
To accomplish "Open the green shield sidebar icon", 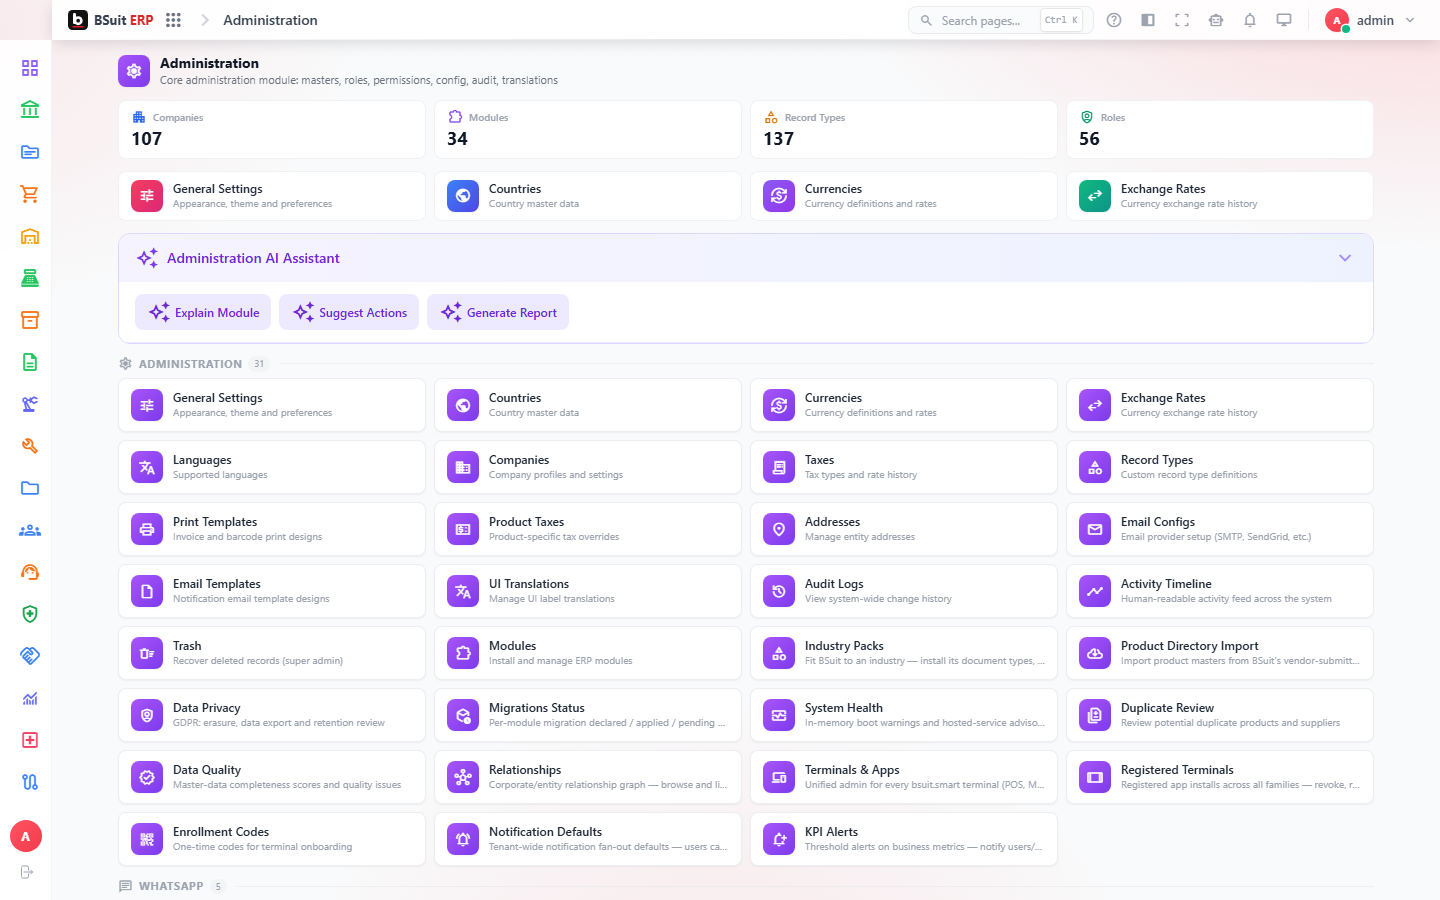I will click(x=30, y=614).
